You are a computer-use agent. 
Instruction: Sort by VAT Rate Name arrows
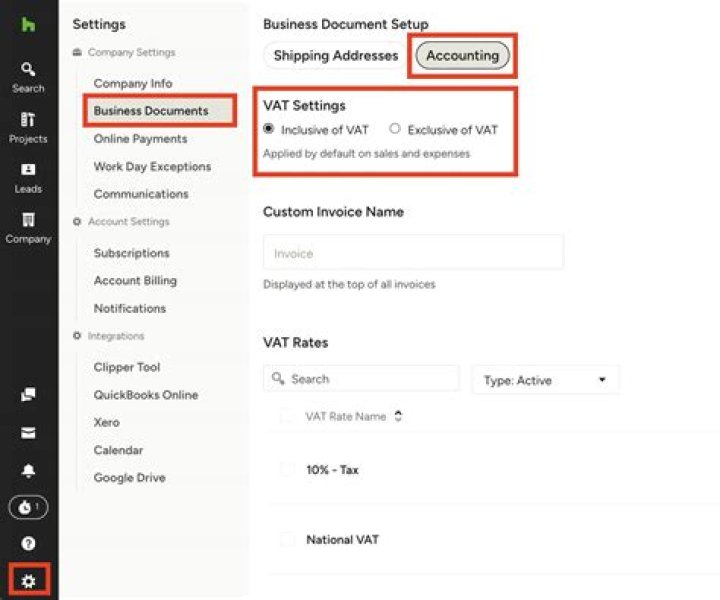398,416
